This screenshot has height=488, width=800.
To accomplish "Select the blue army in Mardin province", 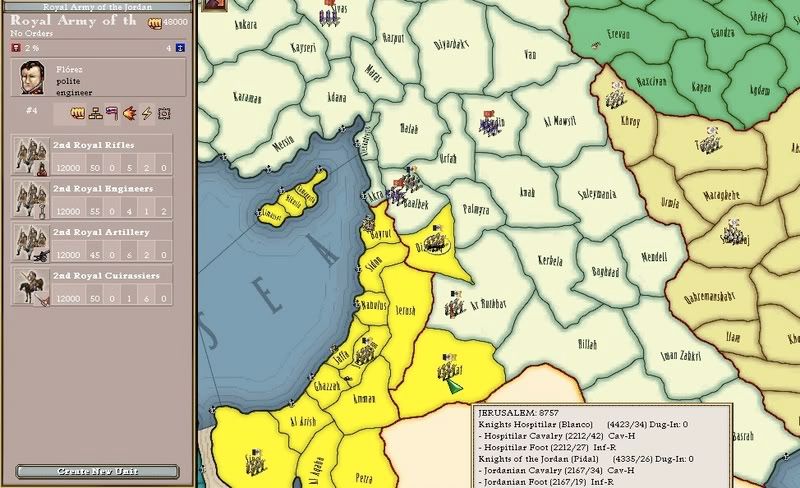I will pos(490,124).
